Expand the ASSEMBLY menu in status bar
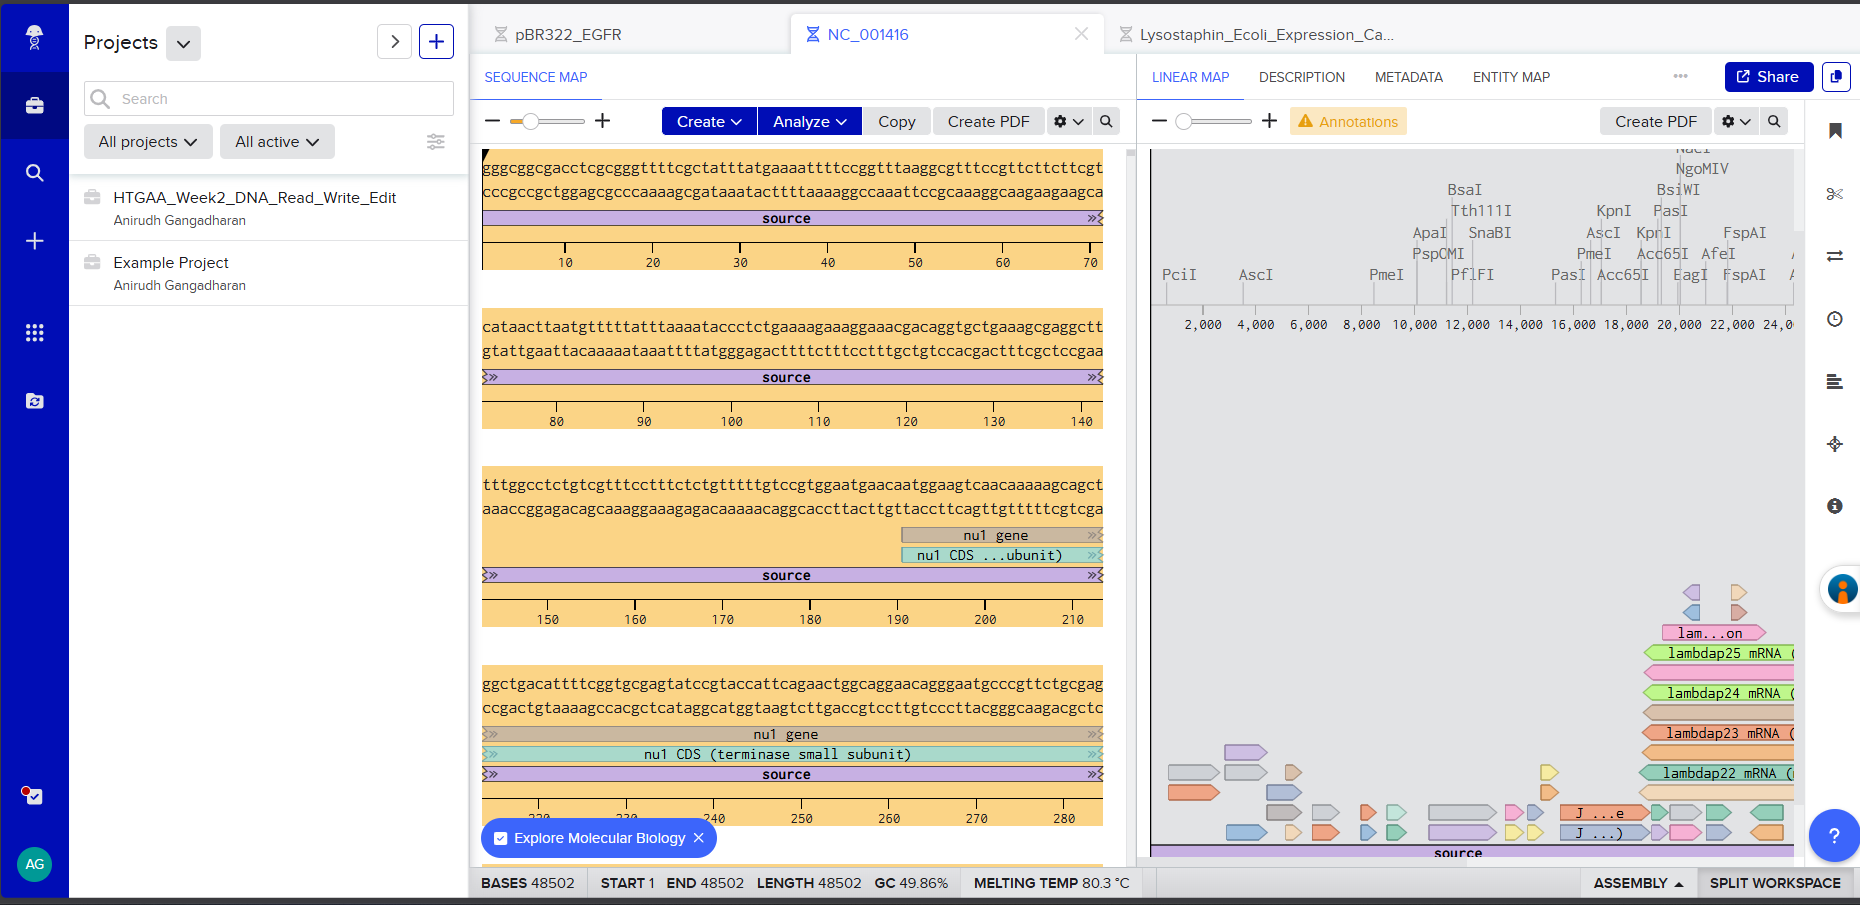 (1638, 883)
